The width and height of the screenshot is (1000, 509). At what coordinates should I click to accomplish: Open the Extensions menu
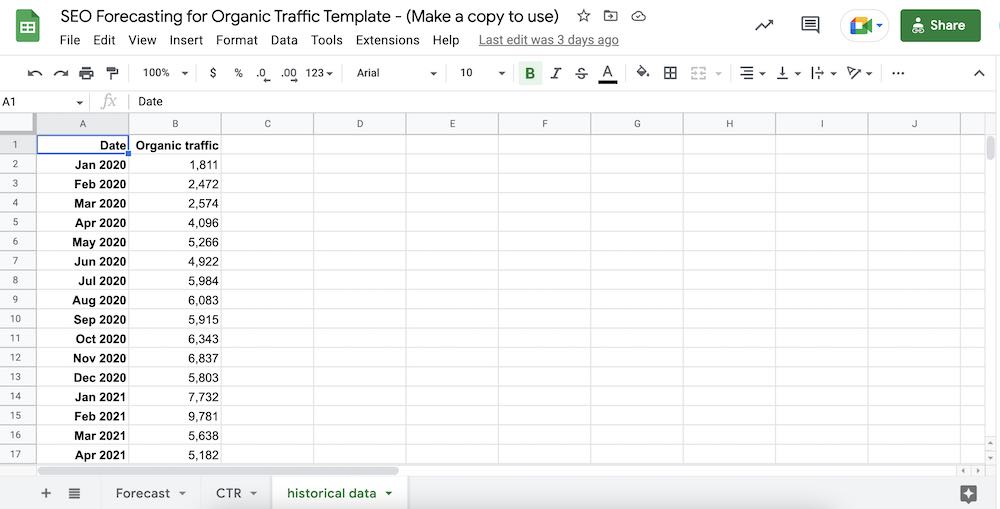388,40
